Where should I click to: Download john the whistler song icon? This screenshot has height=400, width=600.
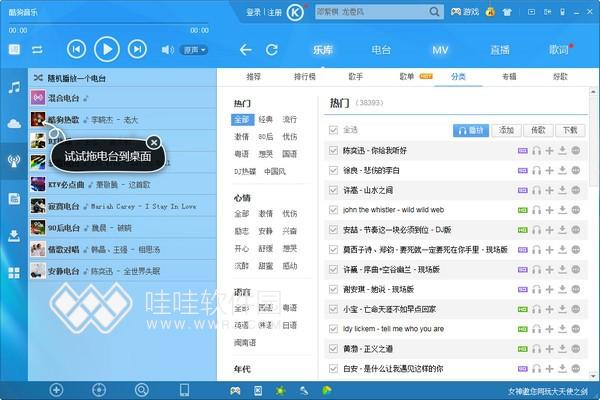(562, 210)
